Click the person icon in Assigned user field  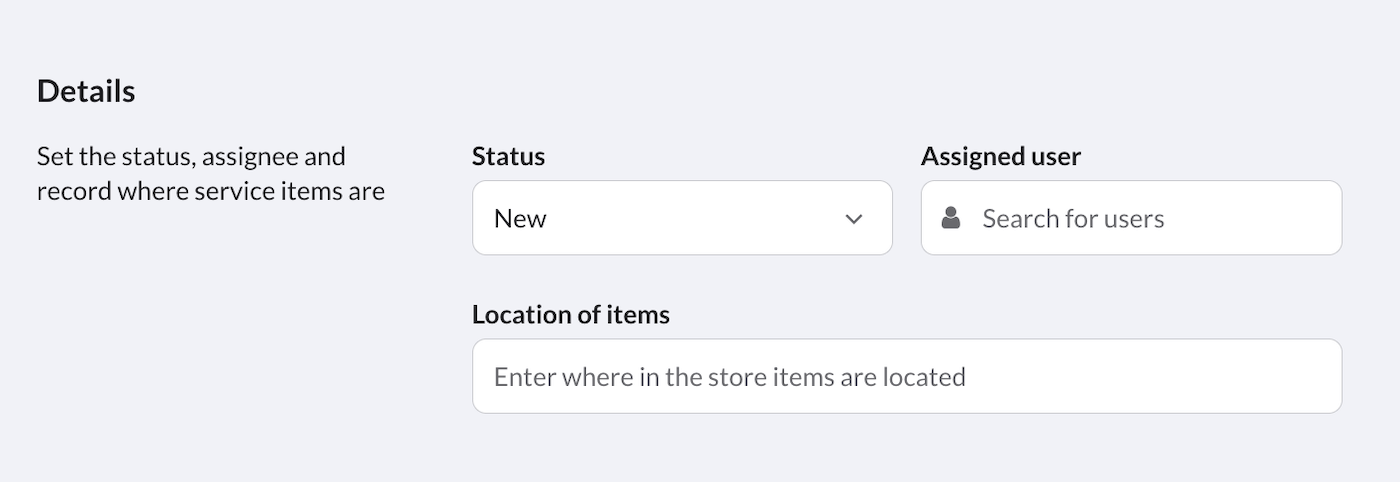[x=951, y=218]
